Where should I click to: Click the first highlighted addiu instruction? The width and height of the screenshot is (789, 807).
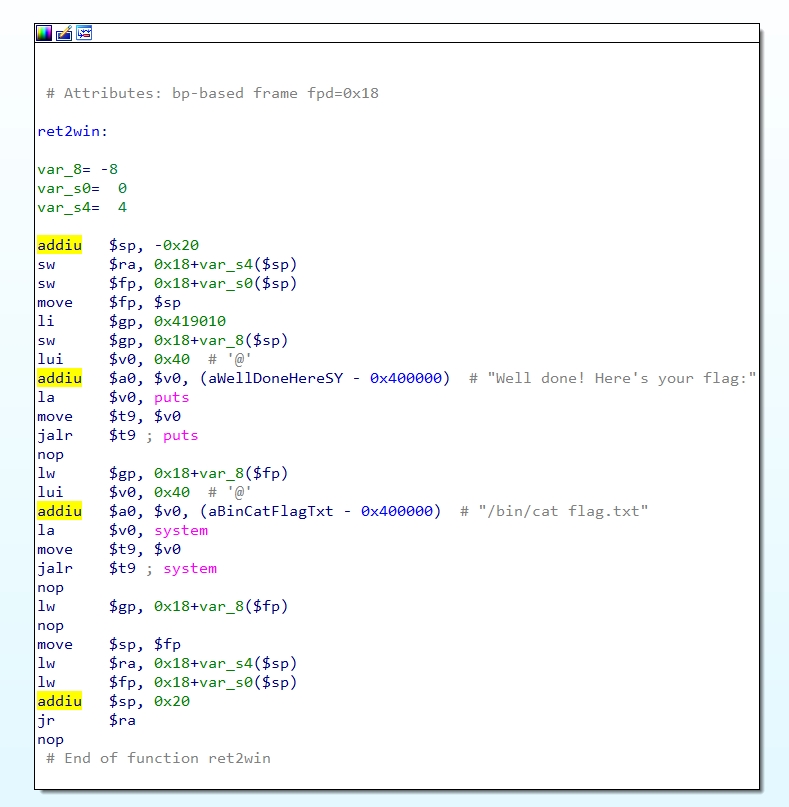tap(59, 245)
